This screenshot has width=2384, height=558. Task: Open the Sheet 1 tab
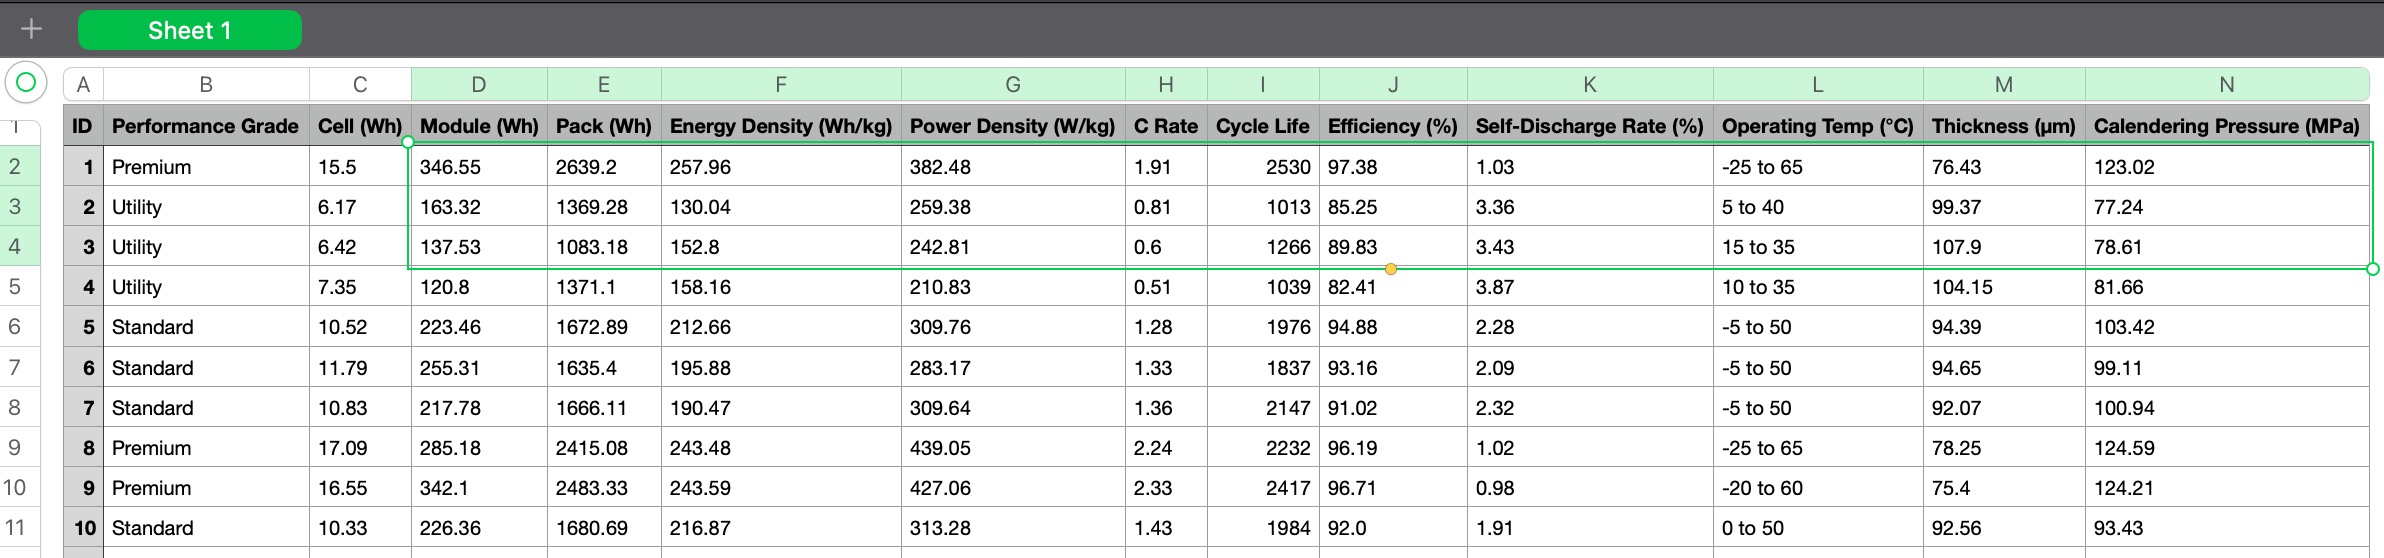coord(190,30)
